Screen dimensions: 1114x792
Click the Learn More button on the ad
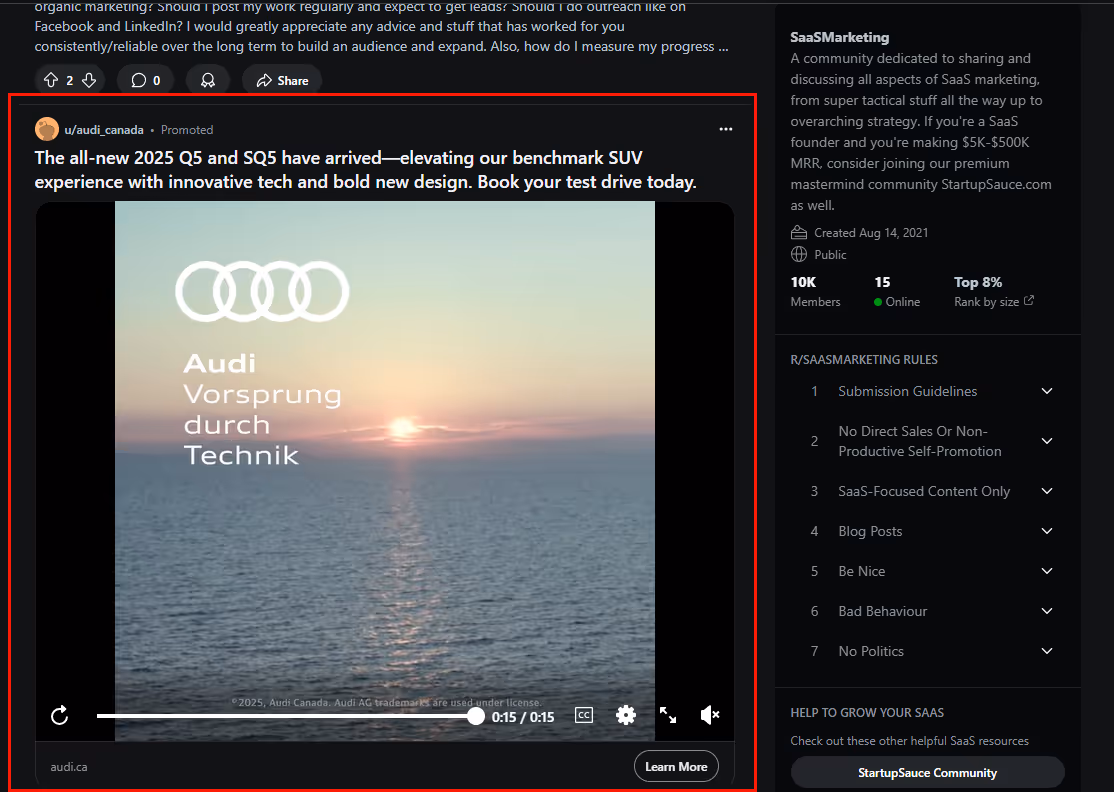676,766
